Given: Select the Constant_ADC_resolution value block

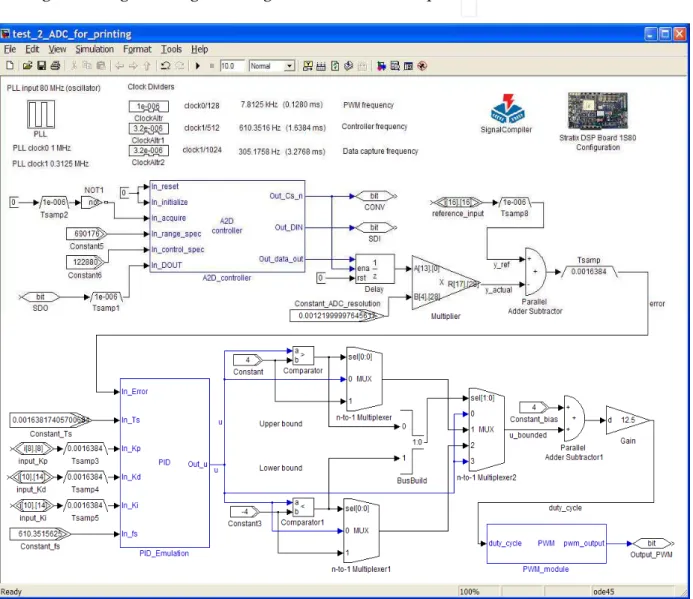Looking at the screenshot, I should [337, 316].
